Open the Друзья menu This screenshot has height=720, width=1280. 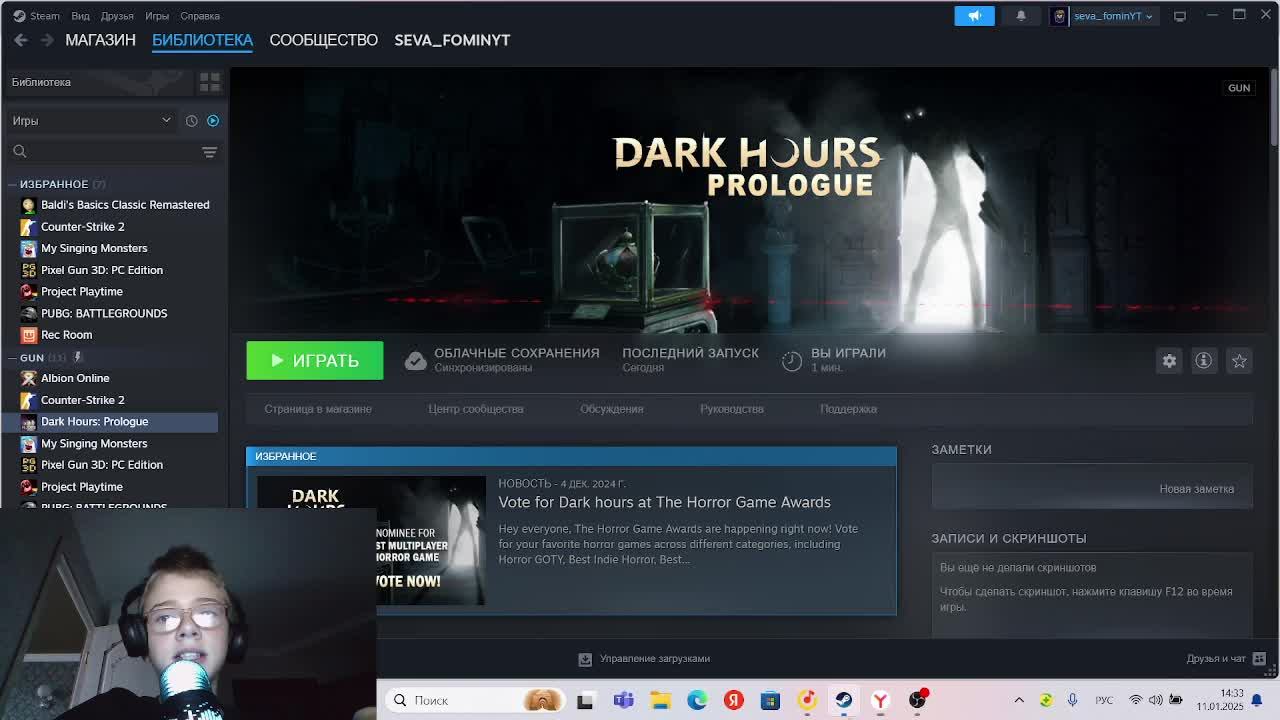coord(117,16)
